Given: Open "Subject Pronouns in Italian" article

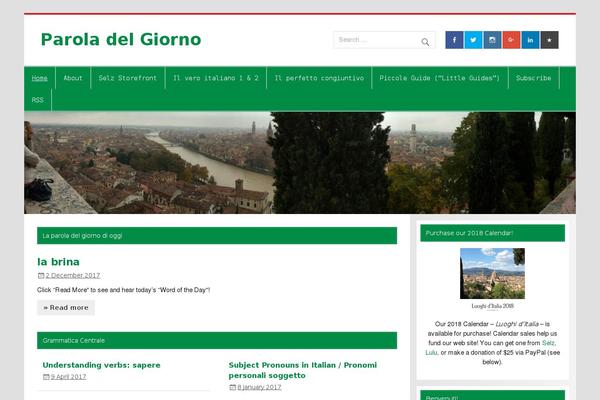Looking at the screenshot, I should [303, 370].
